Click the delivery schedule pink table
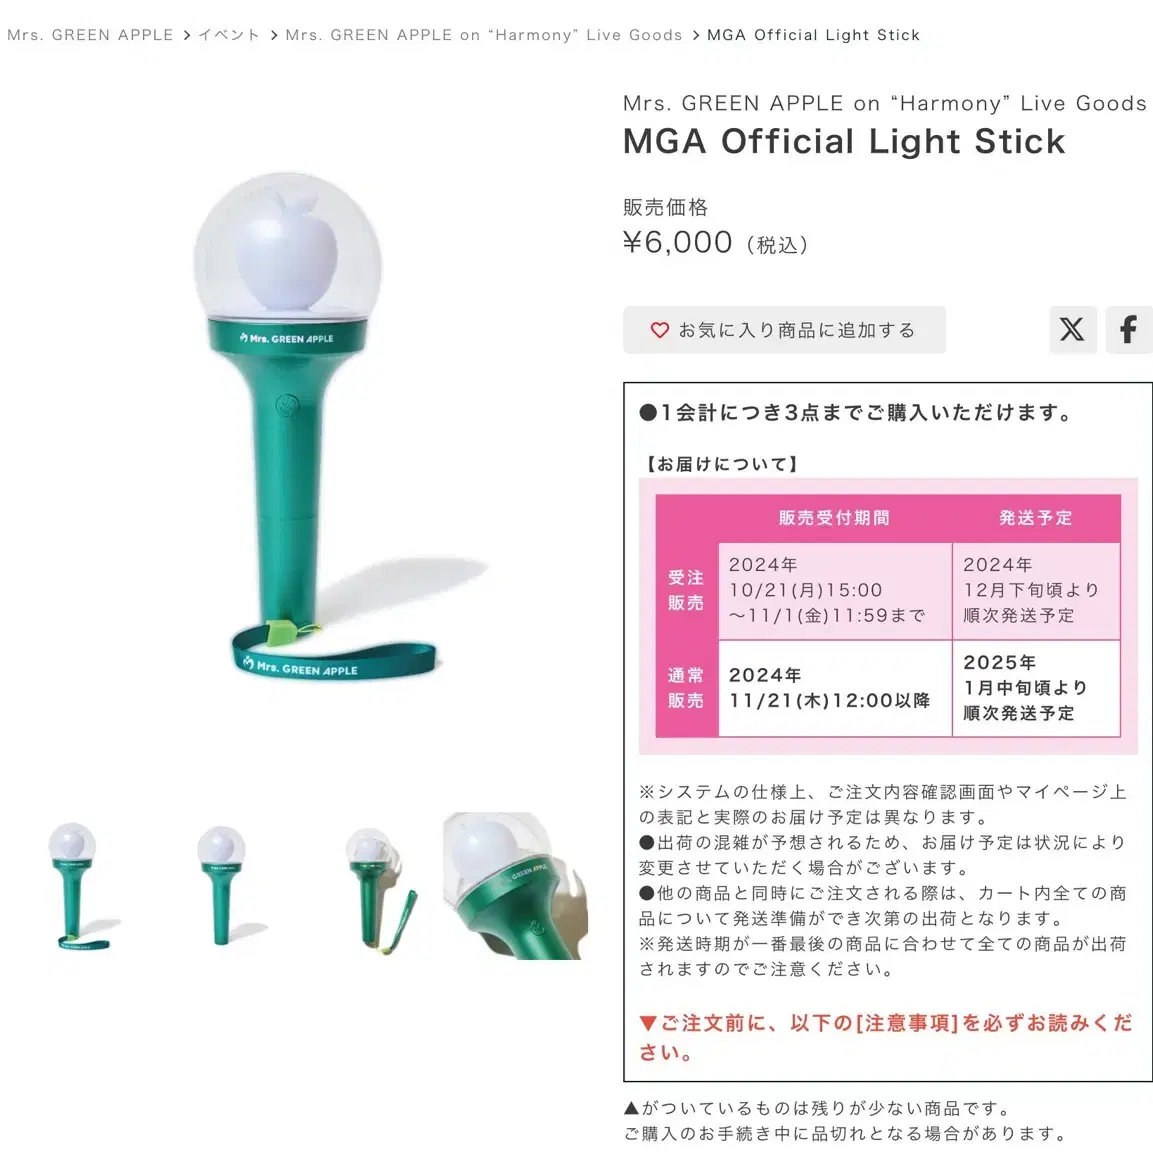Image resolution: width=1153 pixels, height=1153 pixels. 888,615
